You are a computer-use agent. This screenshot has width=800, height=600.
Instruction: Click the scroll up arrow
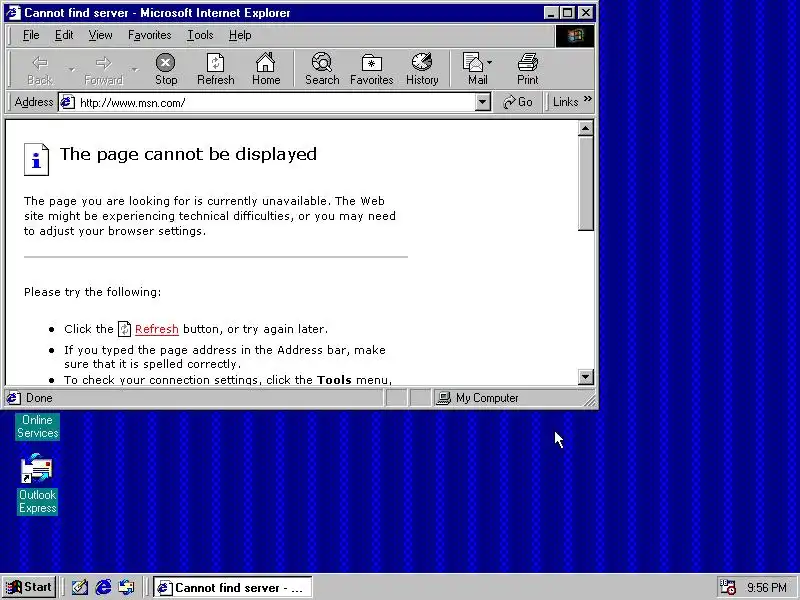tap(586, 128)
